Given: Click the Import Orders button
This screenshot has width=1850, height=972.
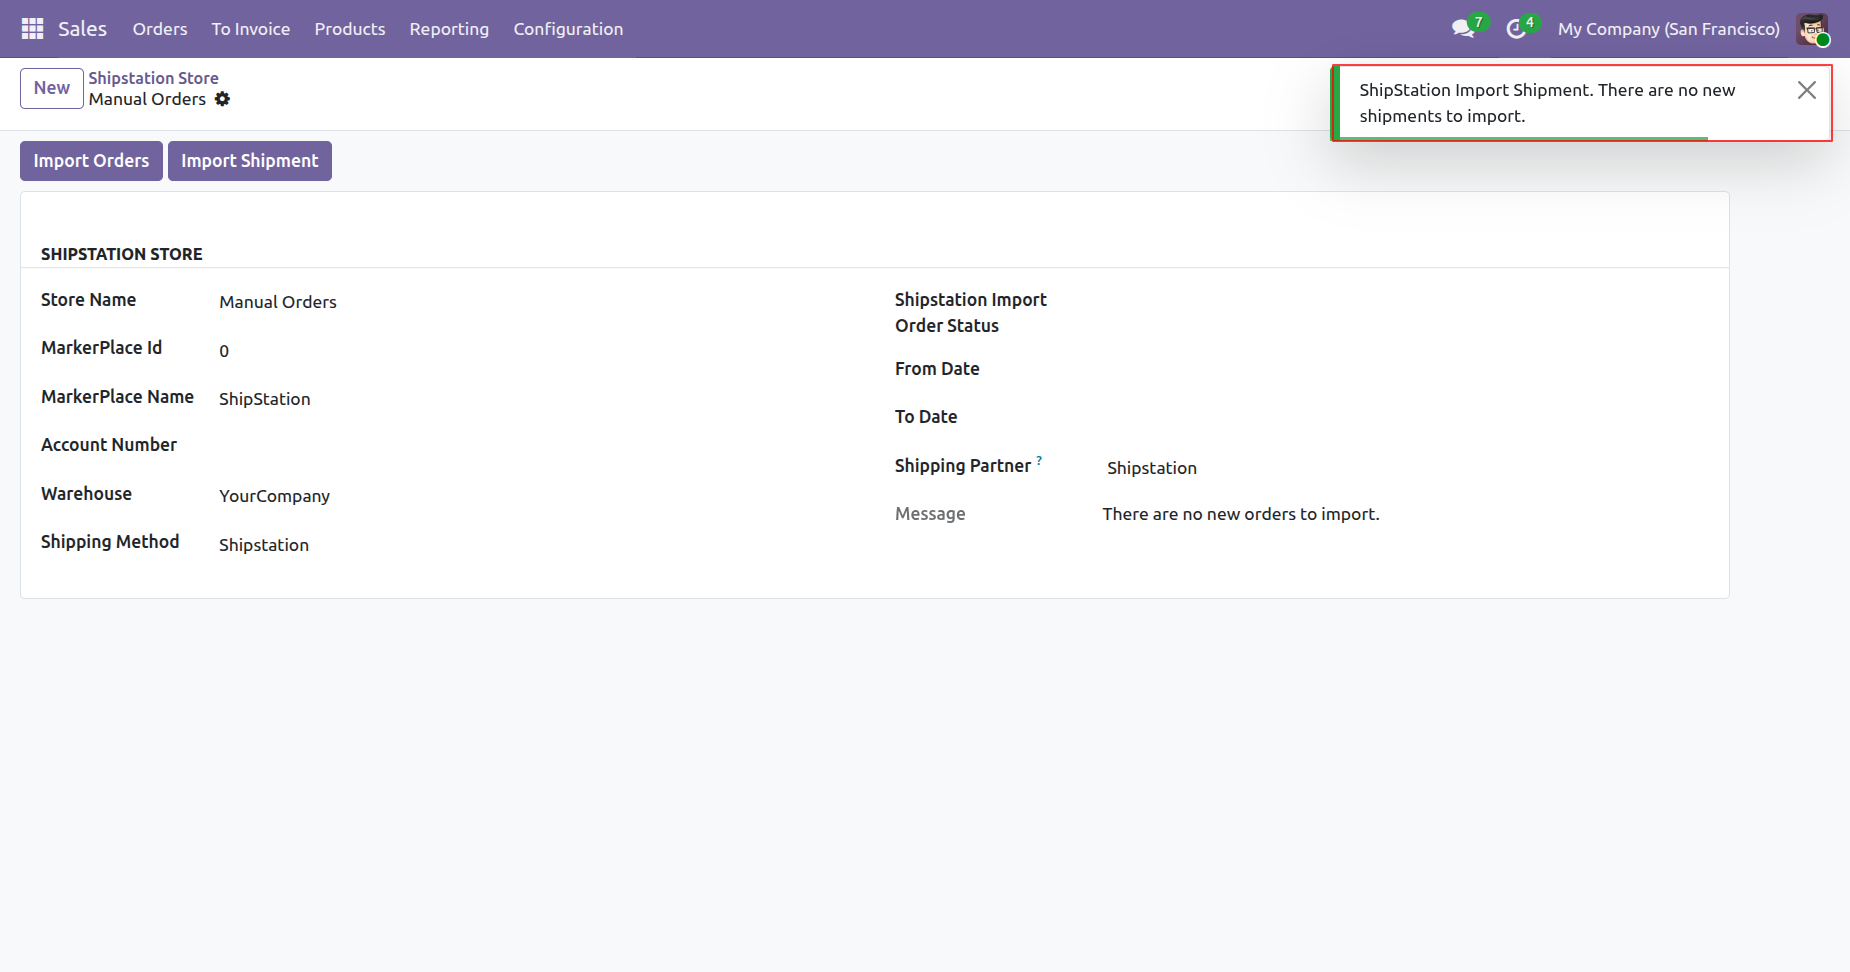Looking at the screenshot, I should [91, 161].
